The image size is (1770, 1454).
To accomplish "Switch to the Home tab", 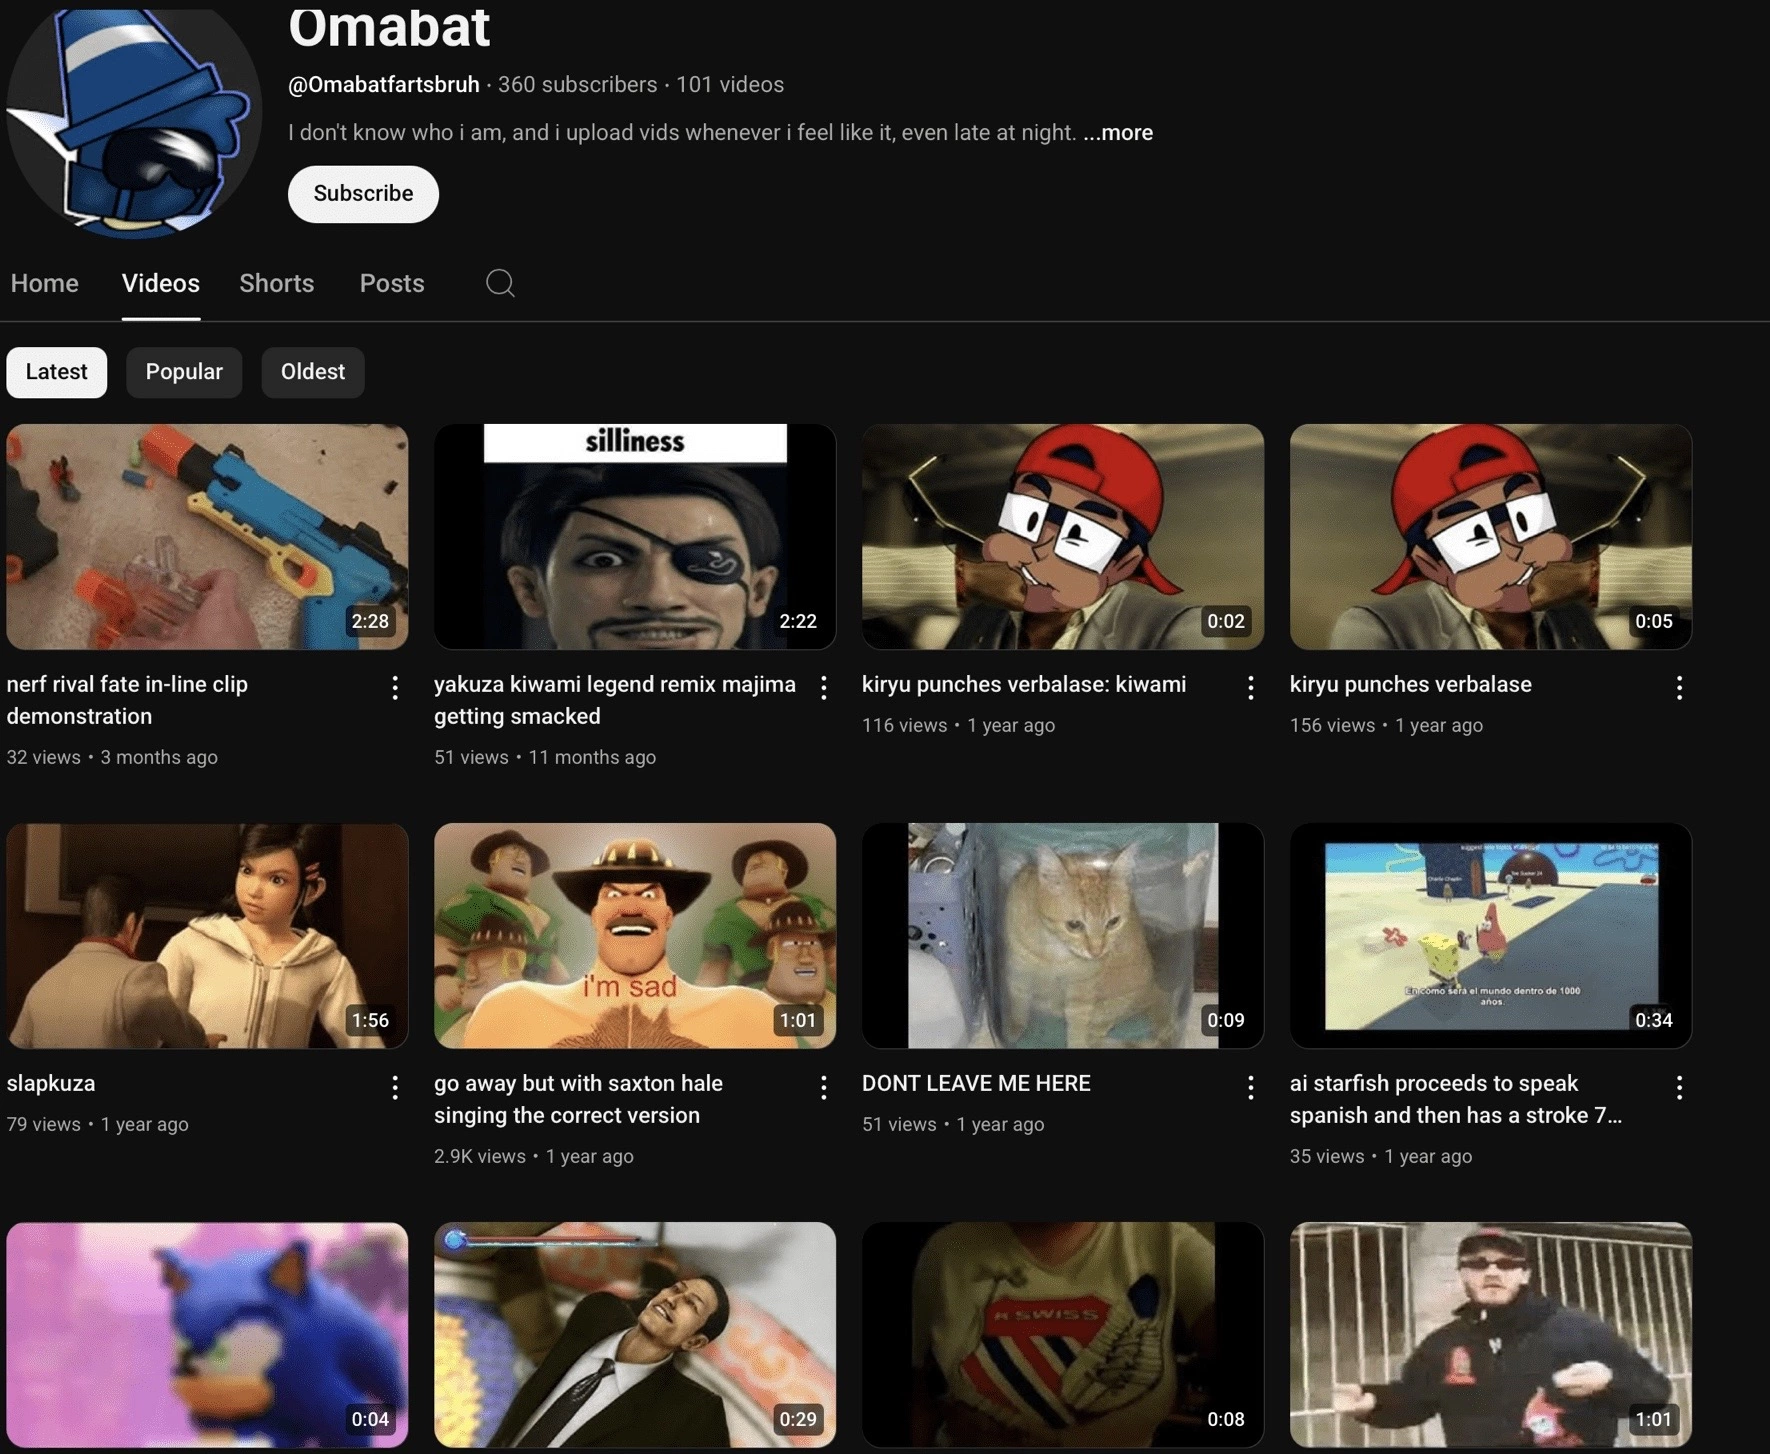I will (45, 283).
